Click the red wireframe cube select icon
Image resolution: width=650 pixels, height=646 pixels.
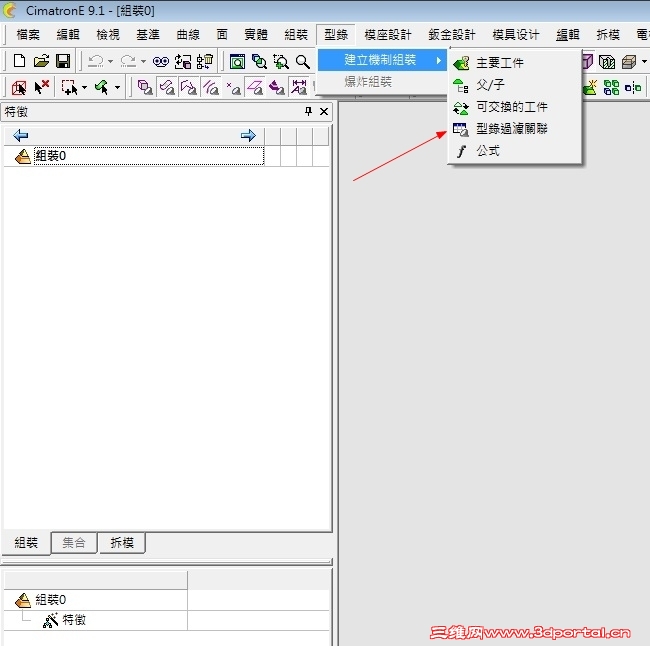tap(19, 87)
